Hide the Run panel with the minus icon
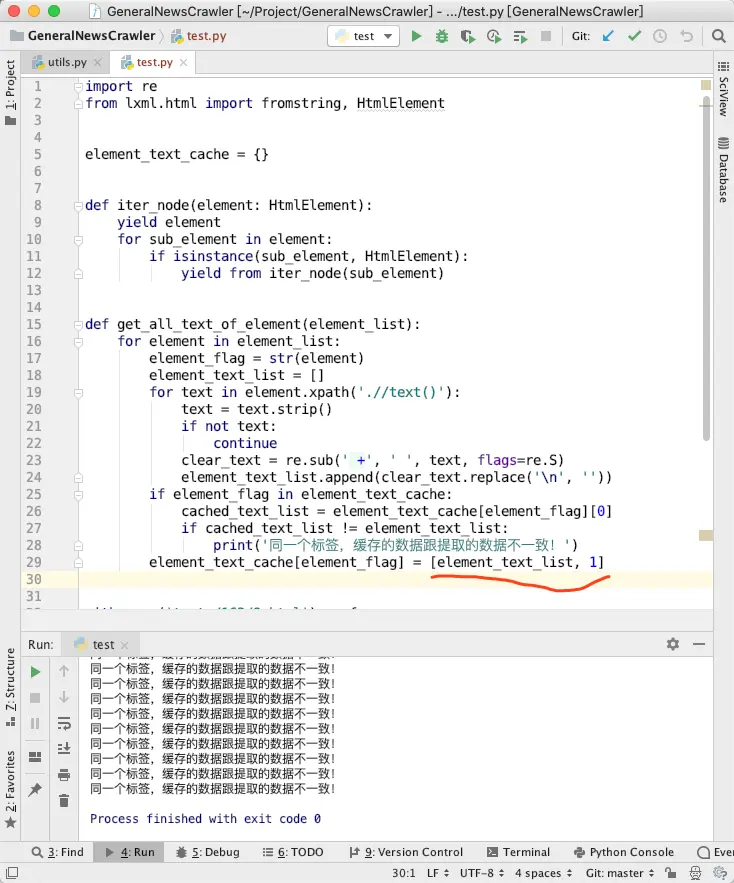The width and height of the screenshot is (734, 883). [x=699, y=644]
